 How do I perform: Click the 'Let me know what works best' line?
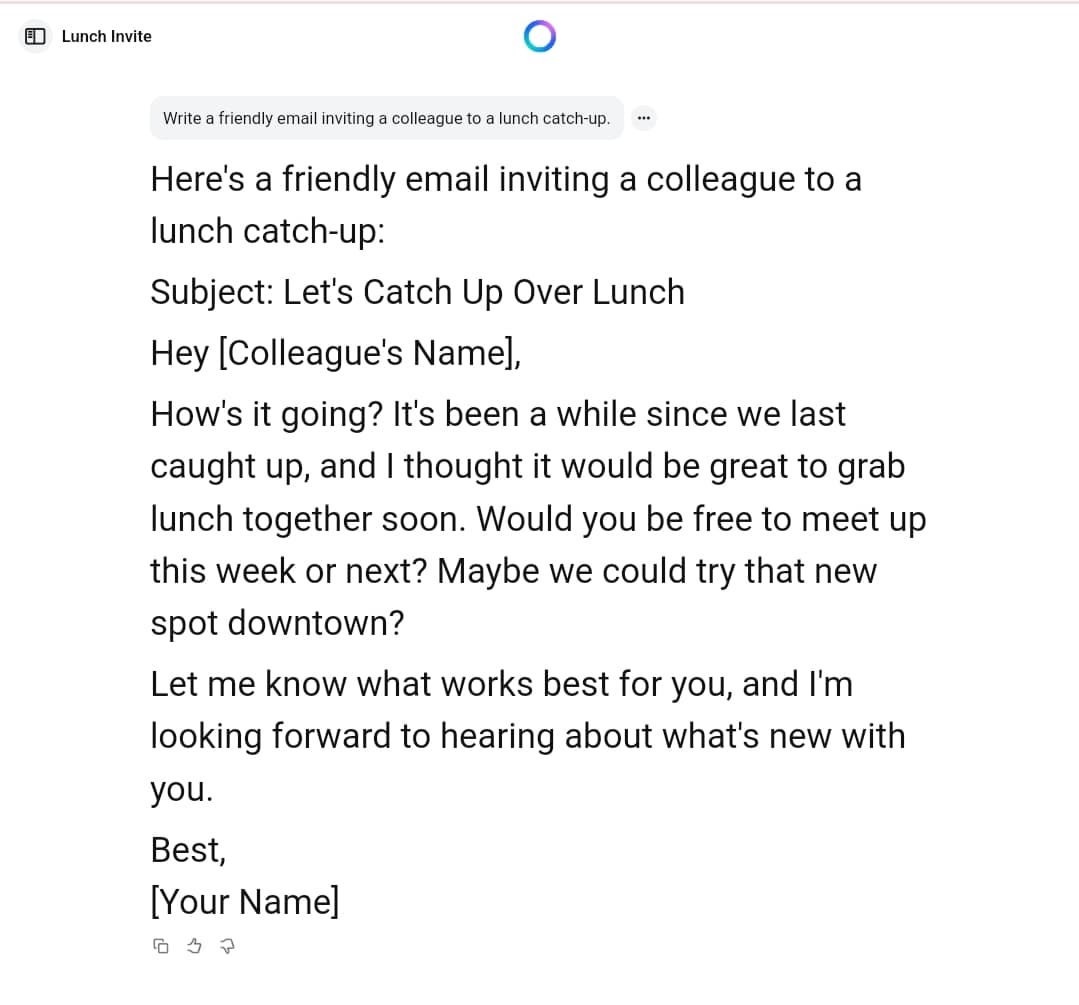click(x=500, y=684)
